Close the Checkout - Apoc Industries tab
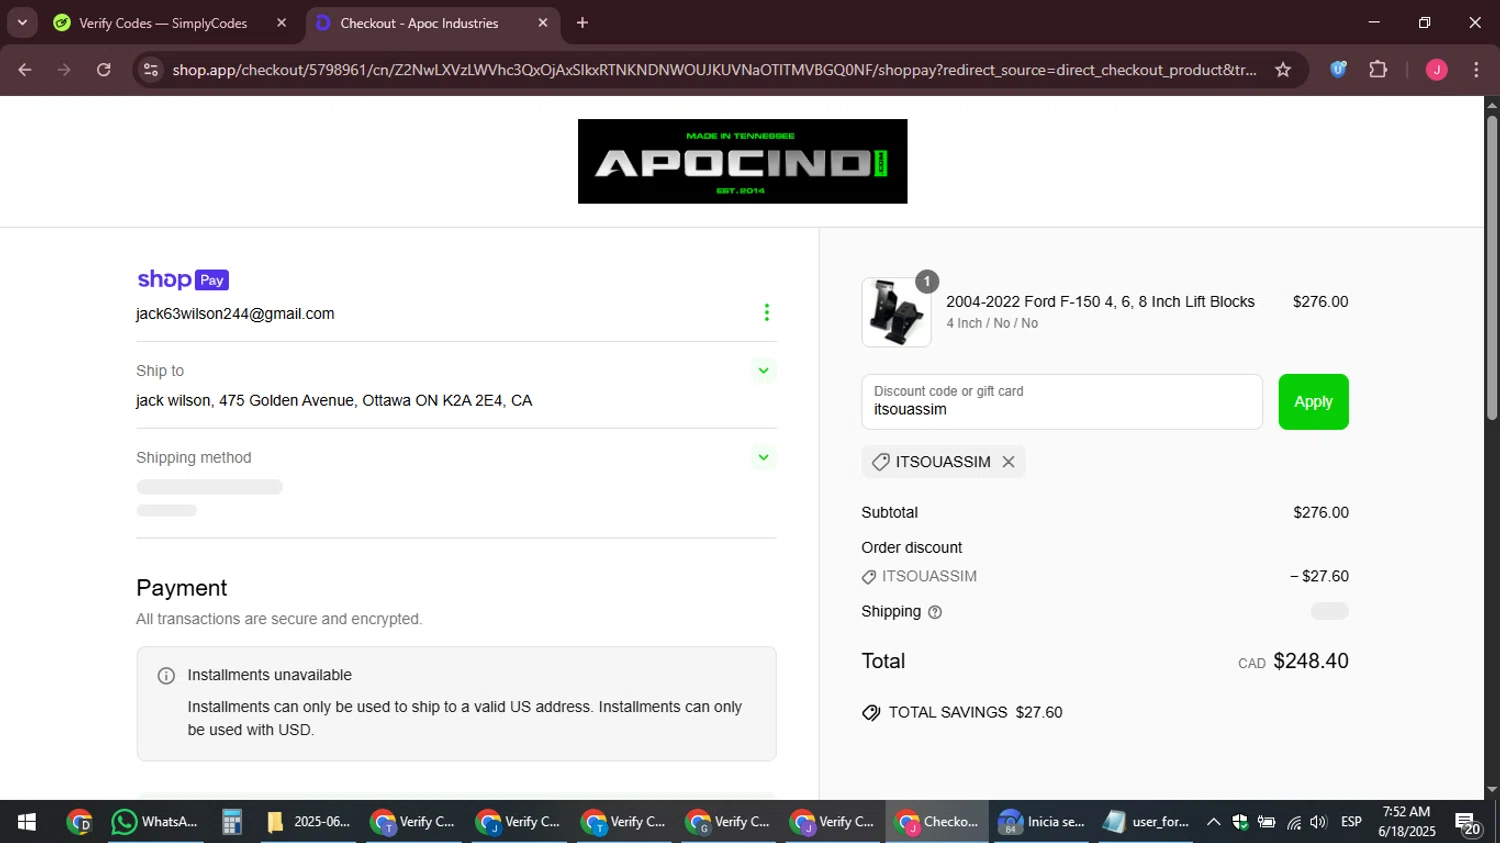Viewport: 1500px width, 843px height. (543, 23)
